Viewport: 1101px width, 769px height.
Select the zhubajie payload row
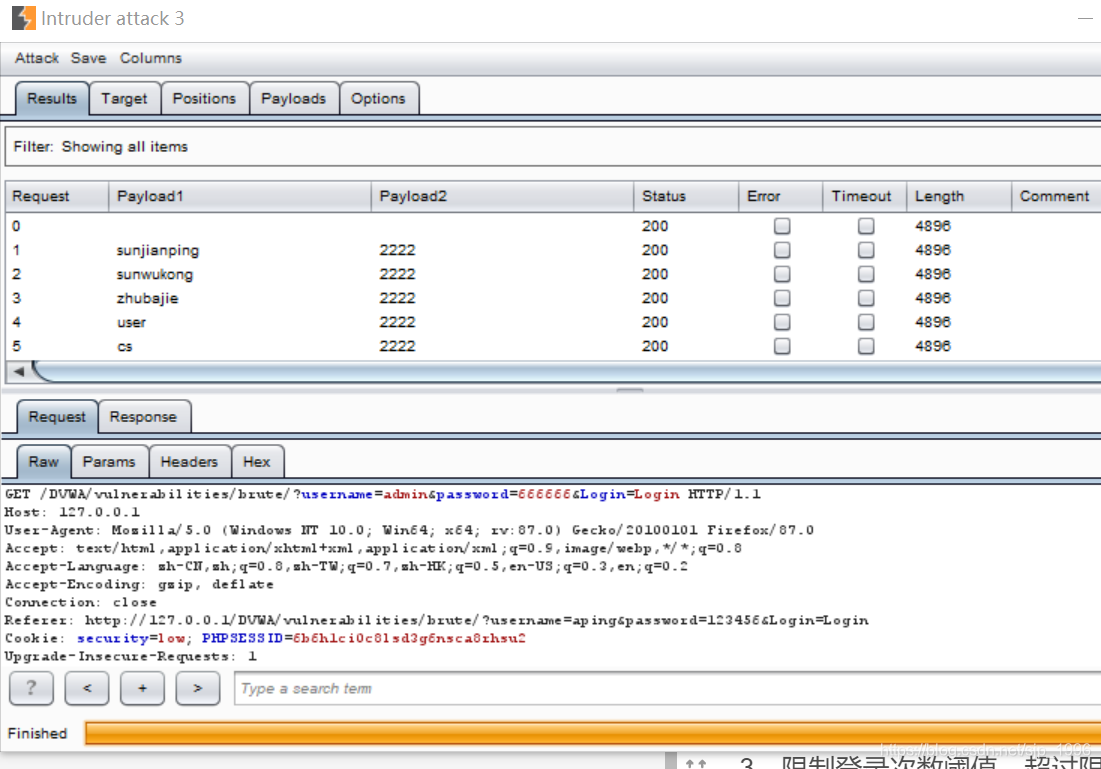click(x=553, y=298)
